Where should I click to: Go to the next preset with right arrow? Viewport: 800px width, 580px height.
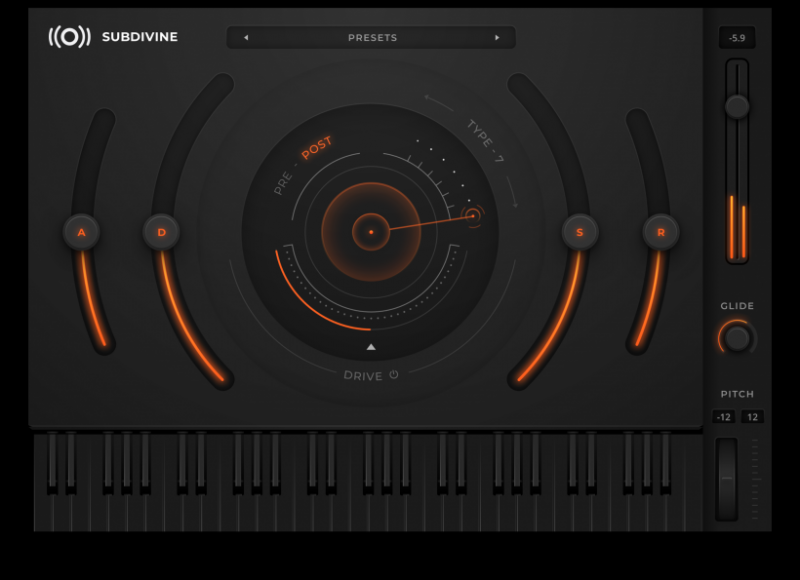[x=497, y=38]
